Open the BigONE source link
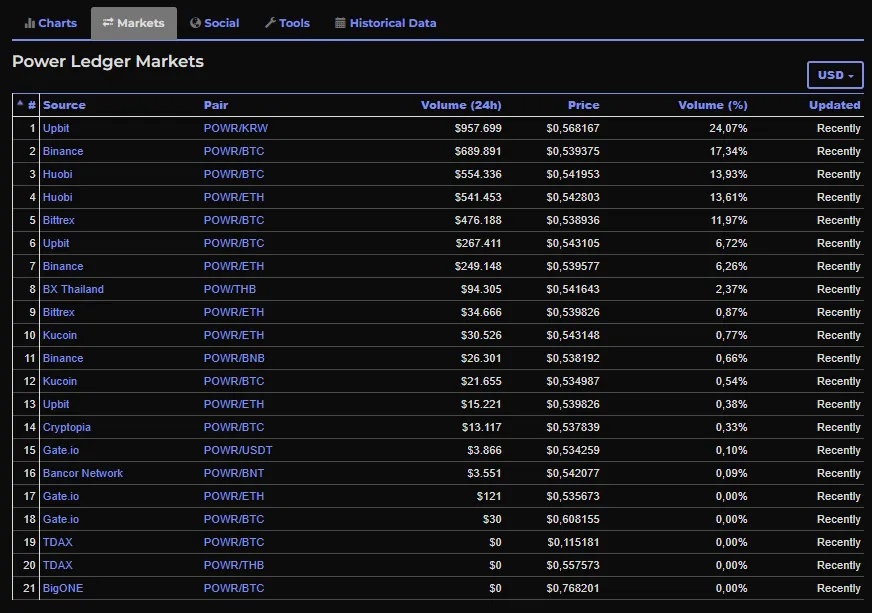 (x=63, y=588)
